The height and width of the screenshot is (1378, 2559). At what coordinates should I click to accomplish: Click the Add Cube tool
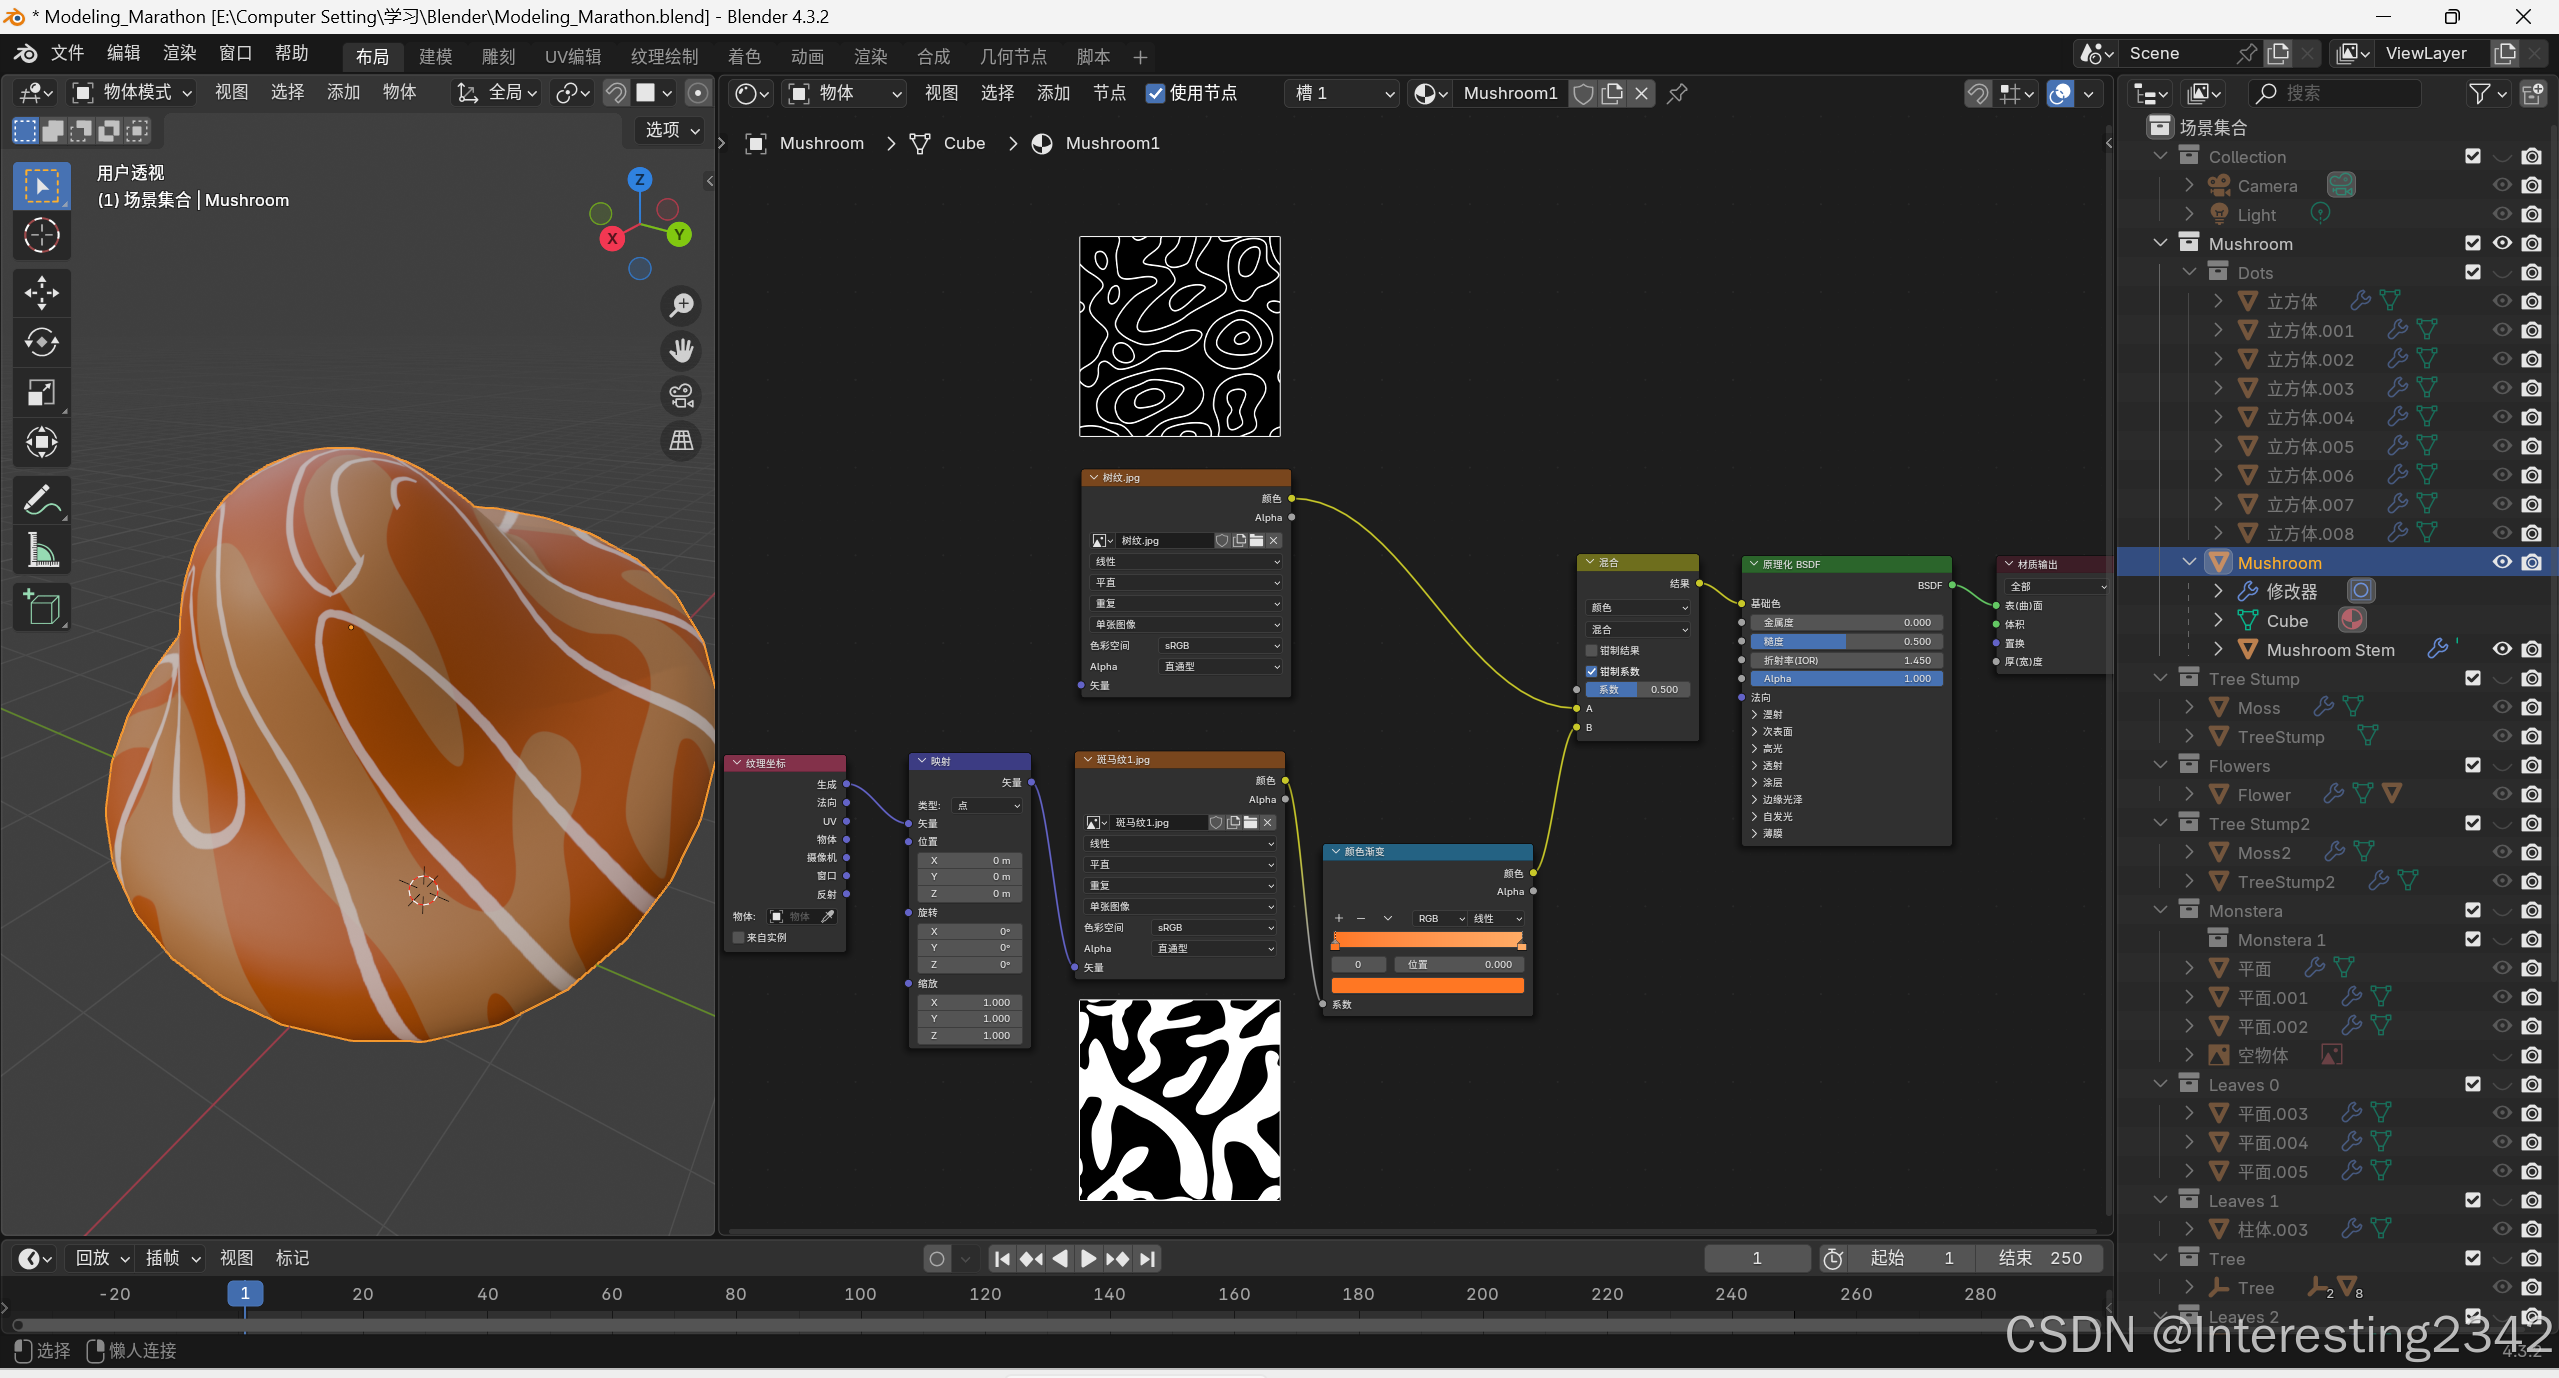(41, 607)
